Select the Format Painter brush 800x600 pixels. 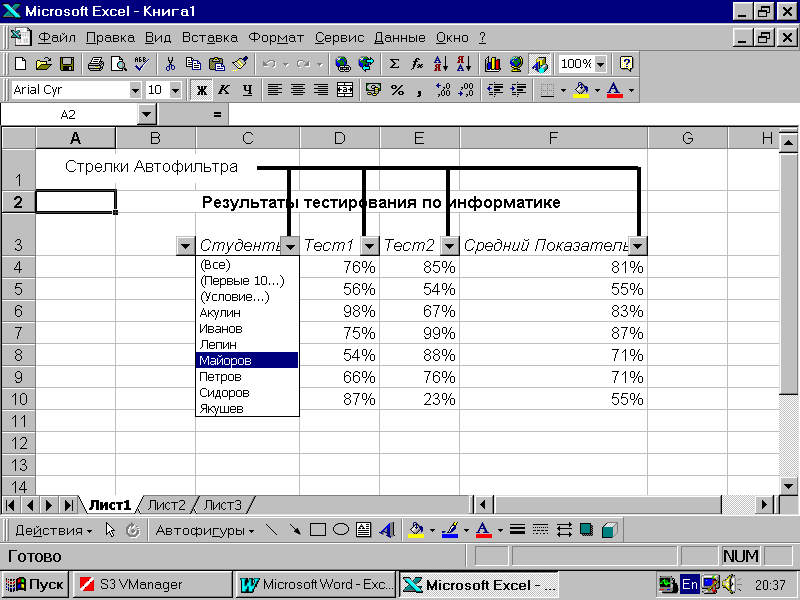239,64
